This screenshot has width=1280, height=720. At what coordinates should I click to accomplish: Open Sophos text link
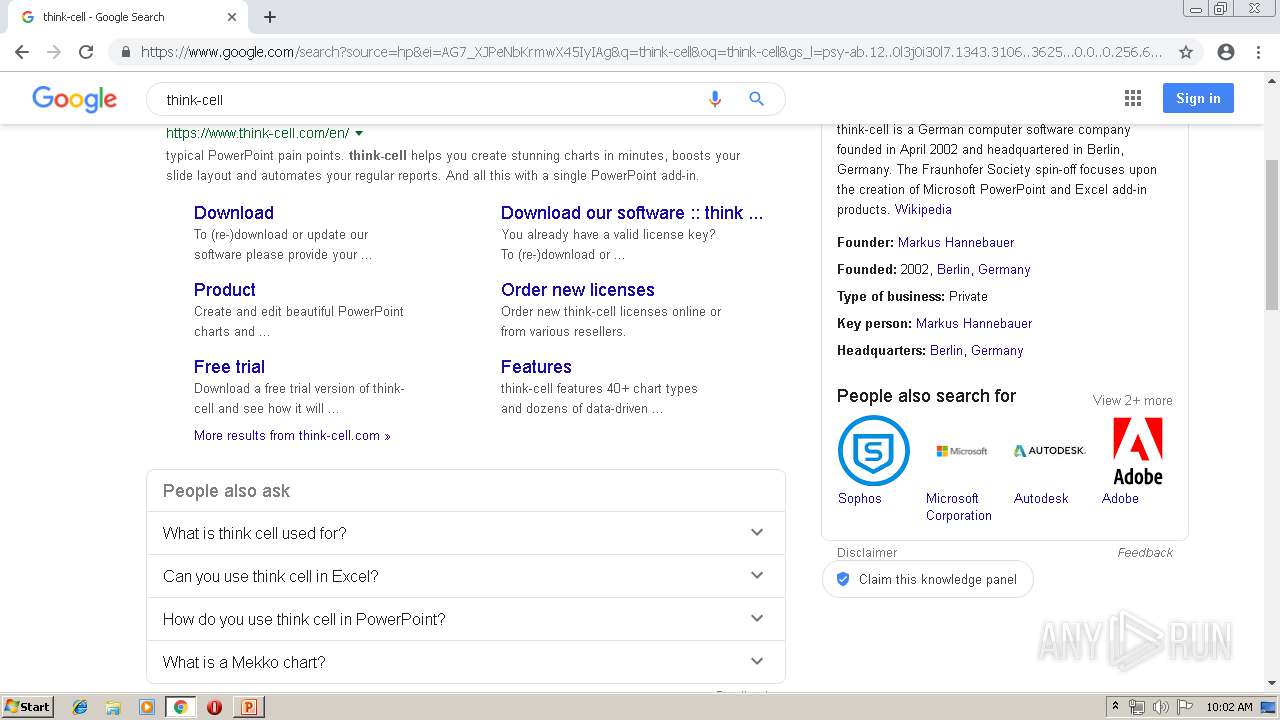(860, 498)
